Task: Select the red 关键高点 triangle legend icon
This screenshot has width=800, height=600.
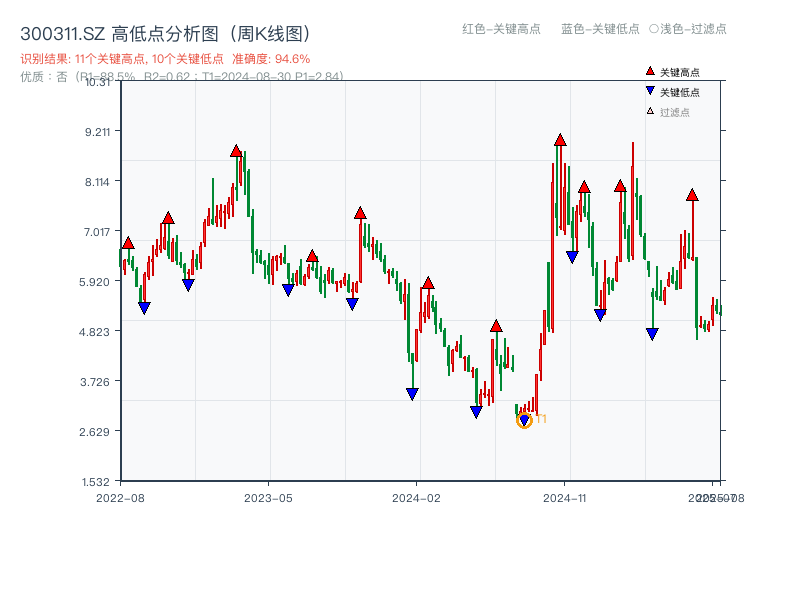Action: (x=649, y=70)
